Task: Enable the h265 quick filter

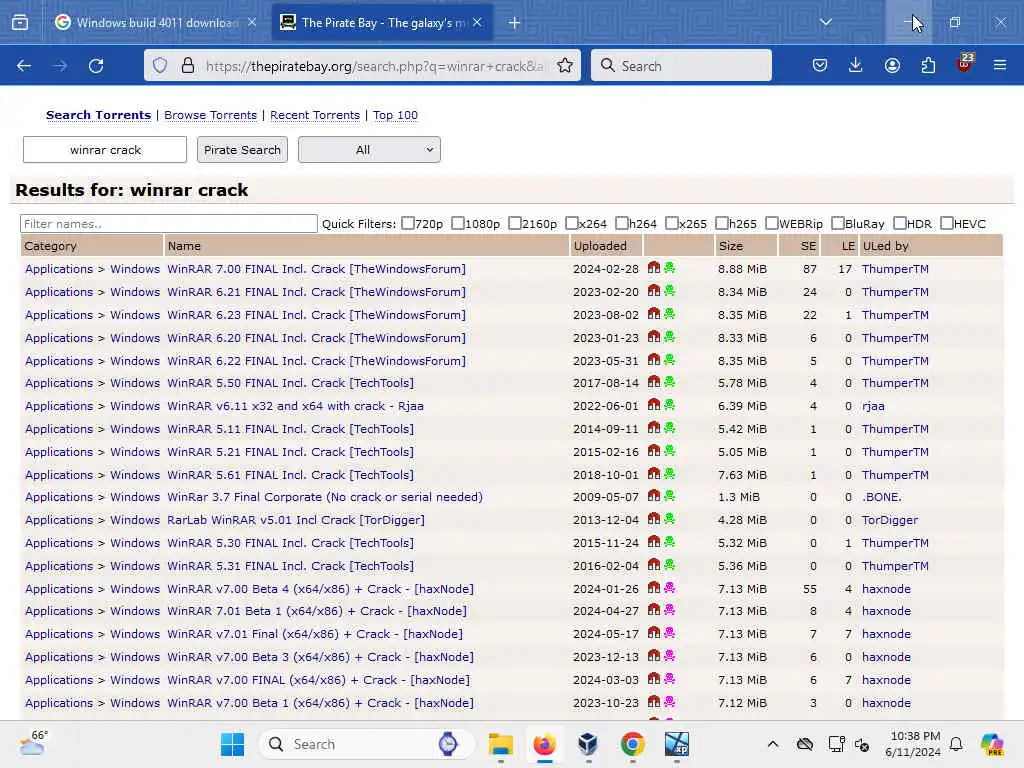Action: pyautogui.click(x=722, y=223)
